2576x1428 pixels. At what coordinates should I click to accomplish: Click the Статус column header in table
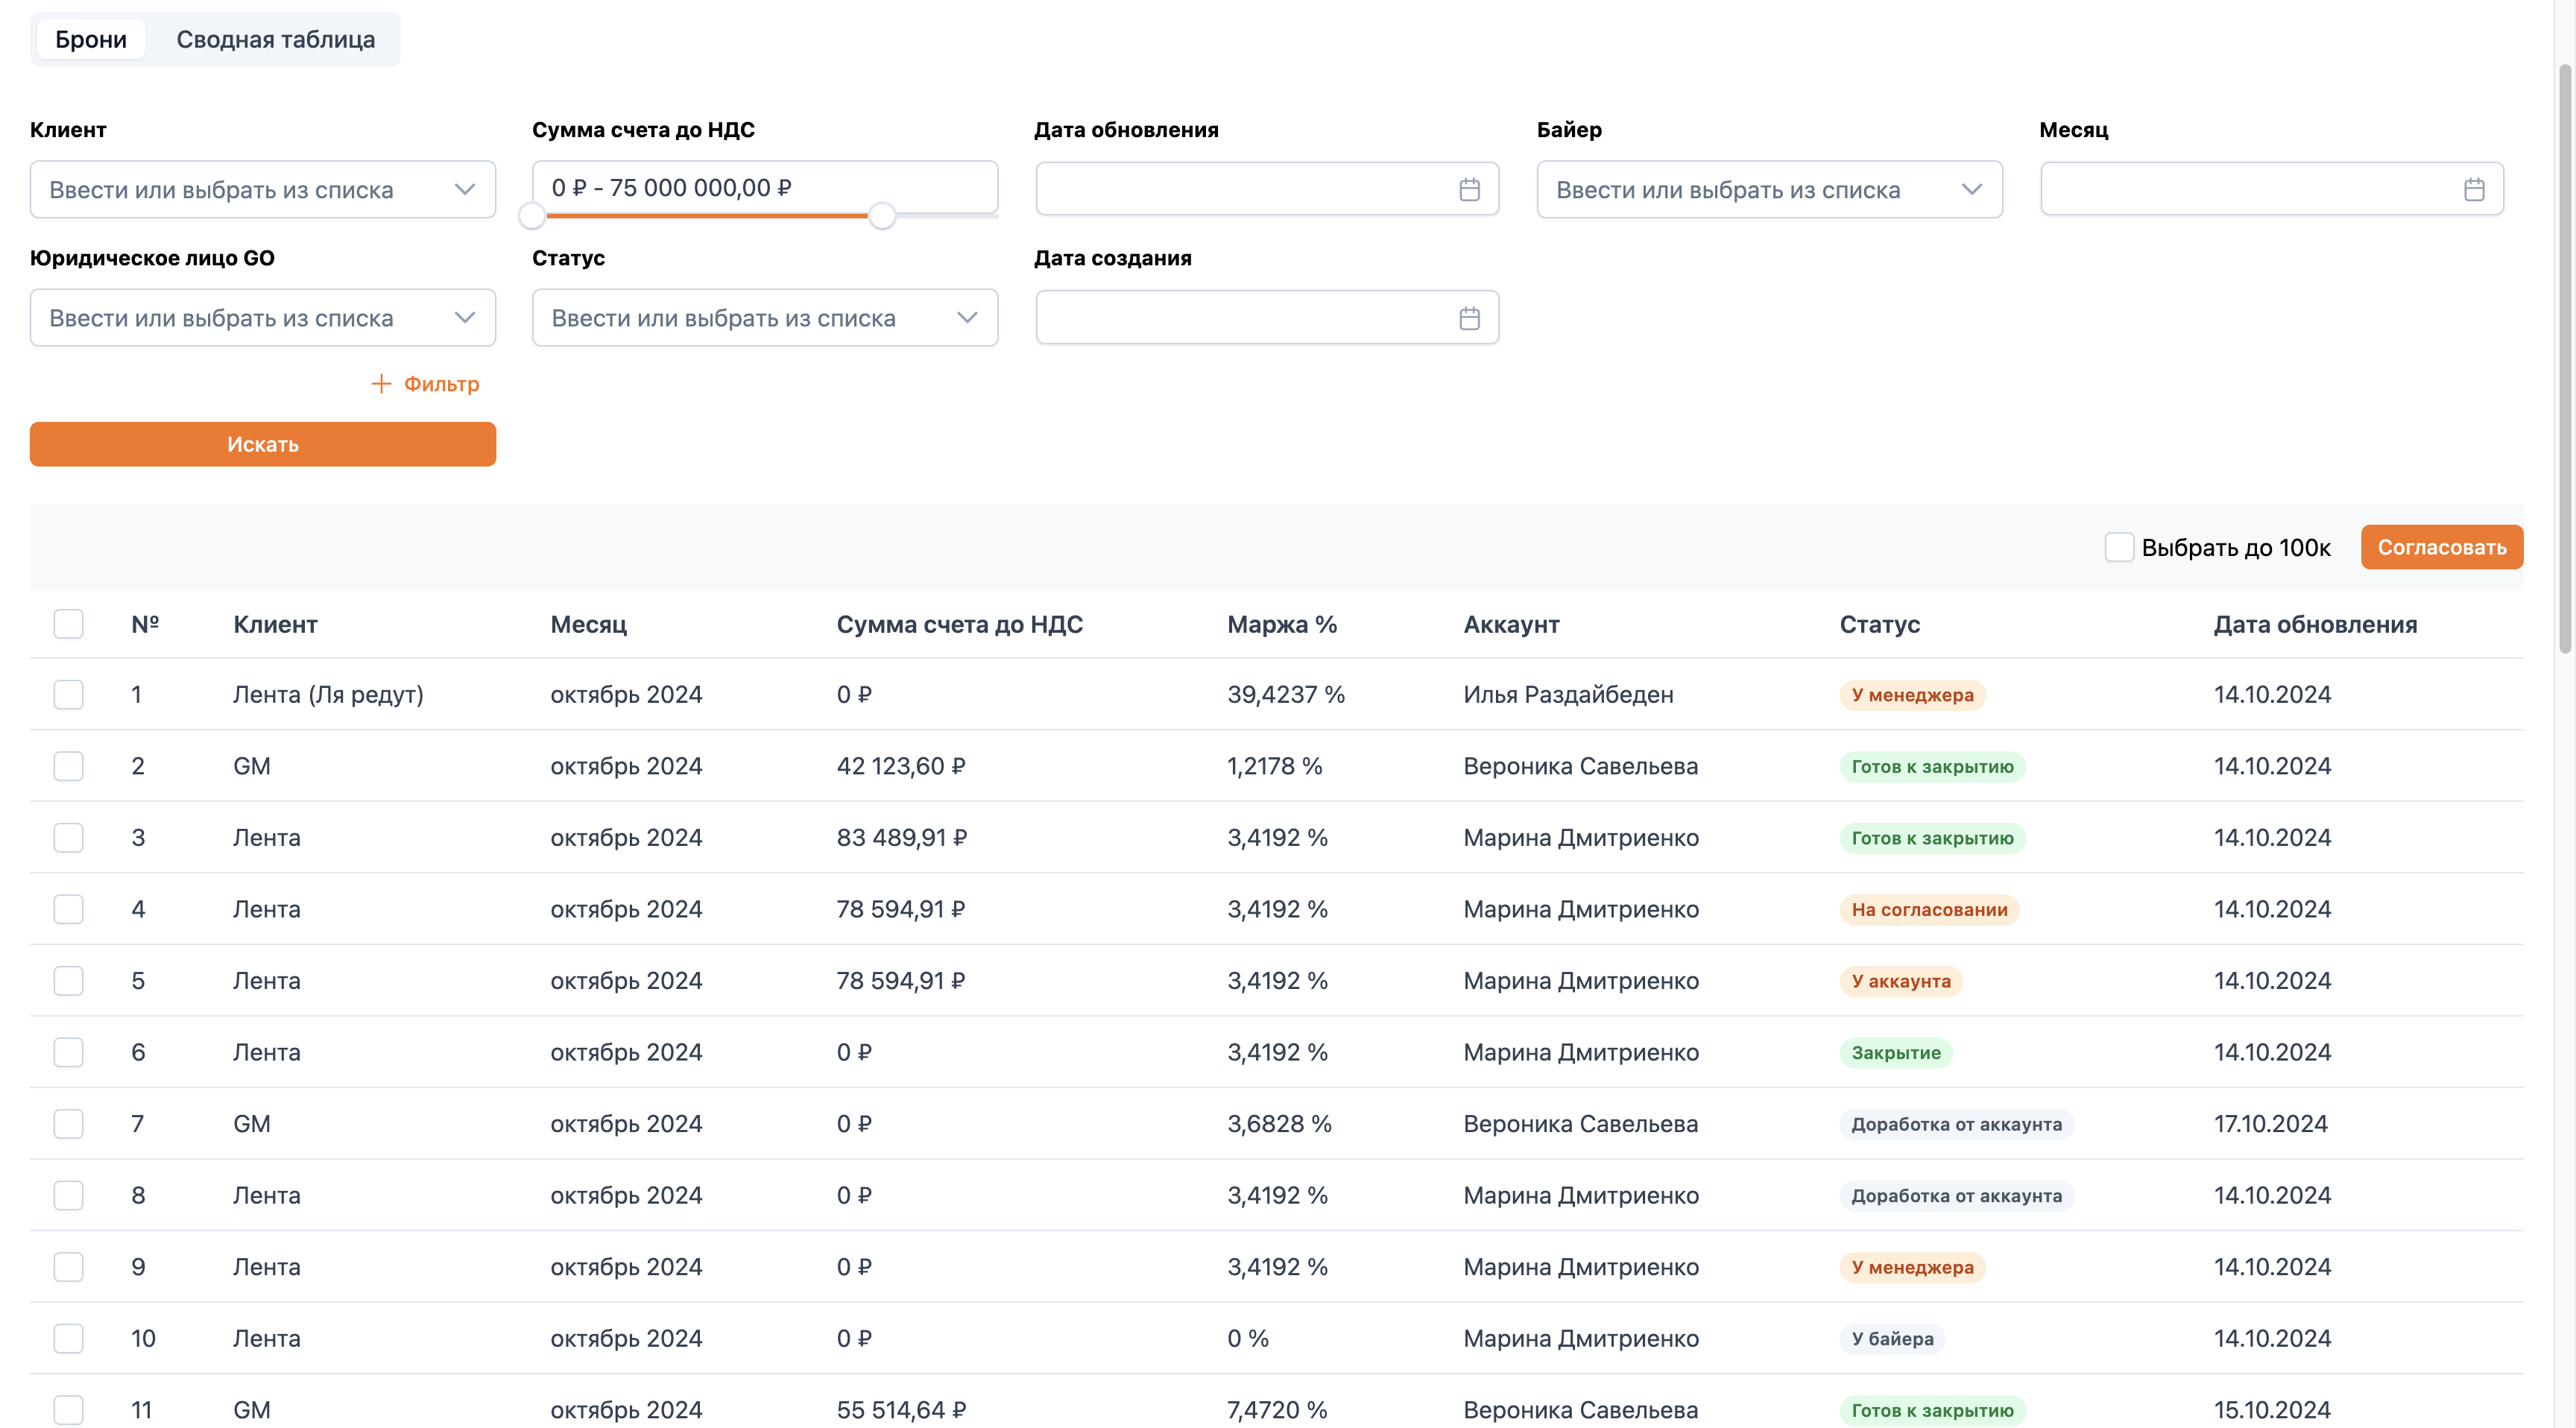tap(1879, 624)
